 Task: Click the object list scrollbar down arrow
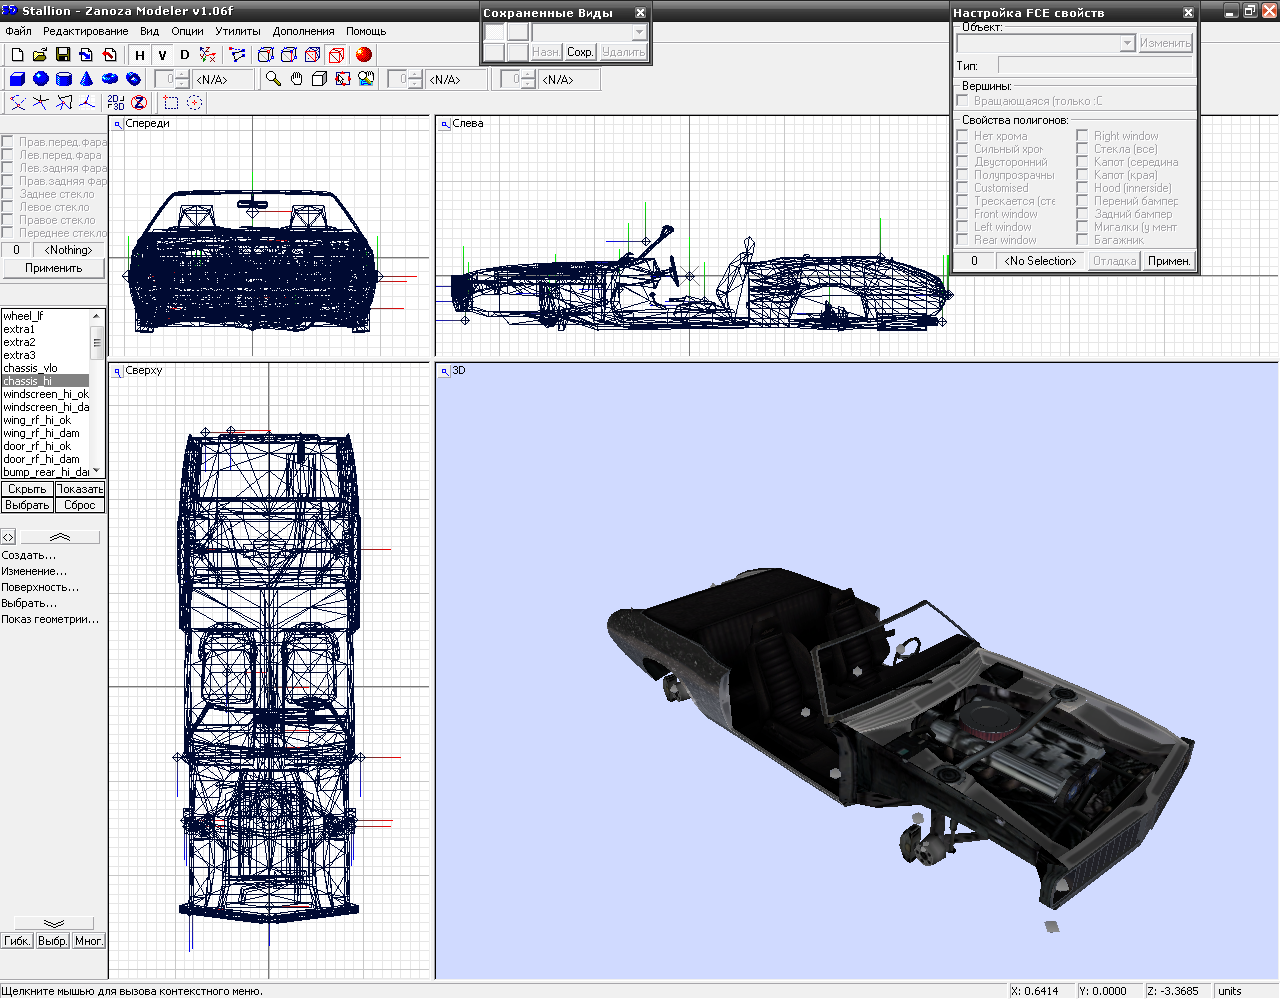pyautogui.click(x=97, y=471)
